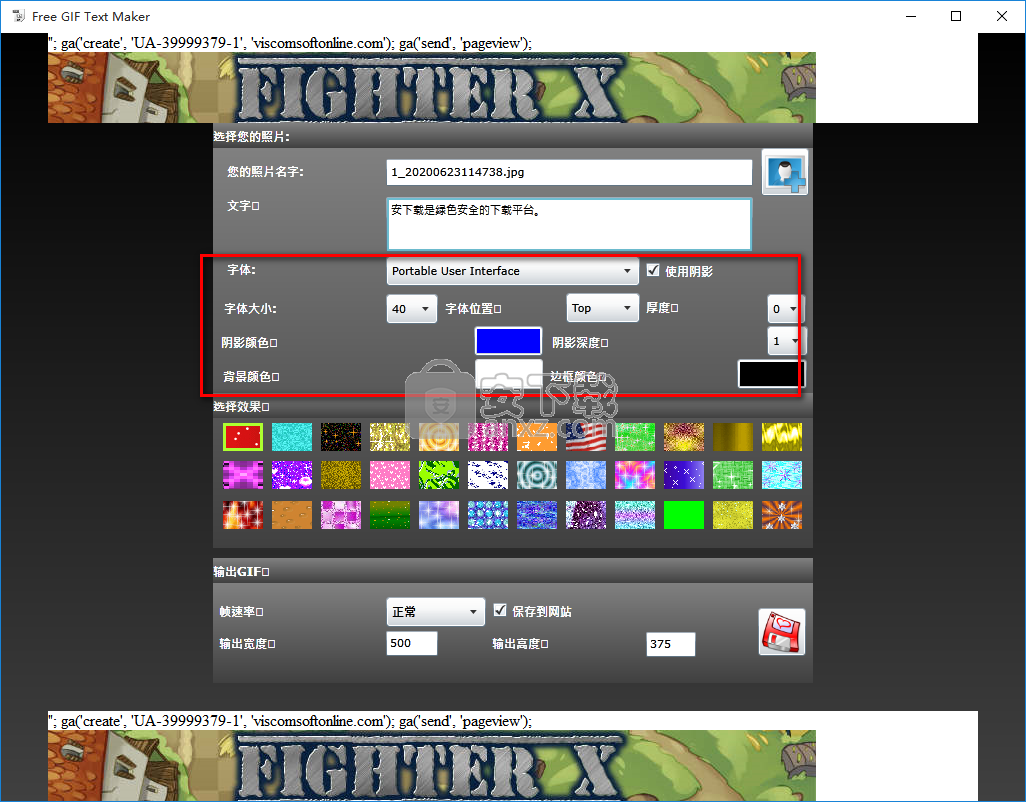Pick the dark blue effect with white crosses
The image size is (1026, 802).
[684, 476]
